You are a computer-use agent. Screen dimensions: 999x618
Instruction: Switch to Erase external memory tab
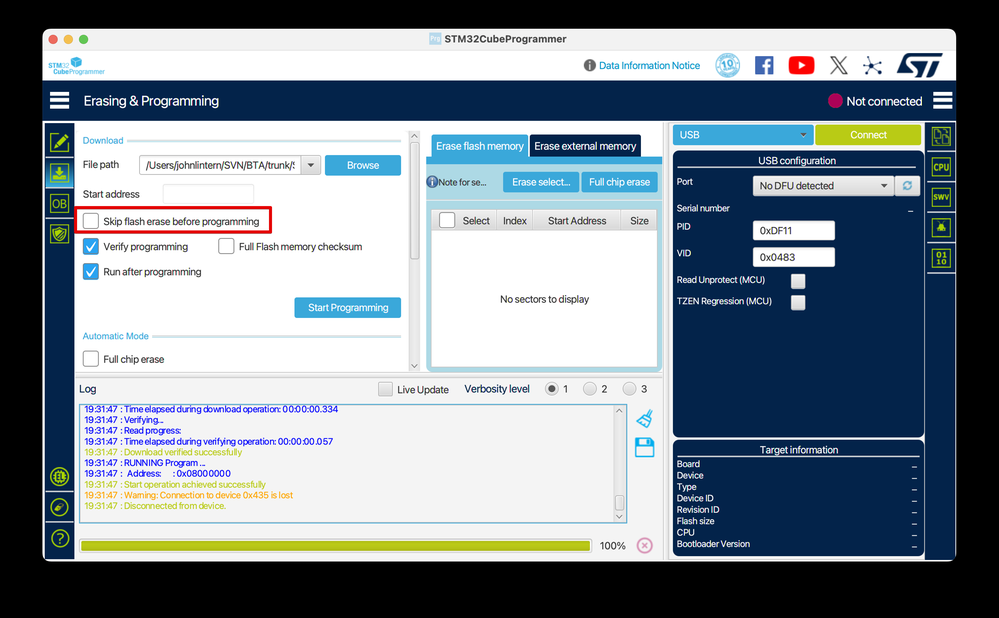pyautogui.click(x=585, y=146)
